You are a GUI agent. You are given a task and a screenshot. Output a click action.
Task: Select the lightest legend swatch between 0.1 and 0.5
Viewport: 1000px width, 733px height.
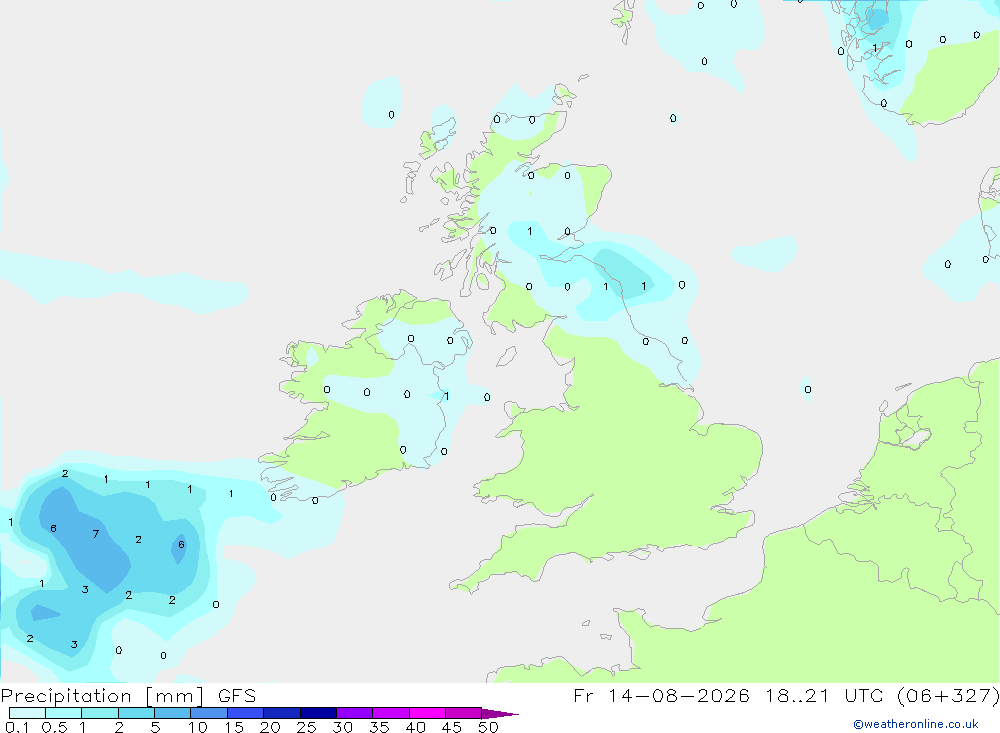(27, 713)
